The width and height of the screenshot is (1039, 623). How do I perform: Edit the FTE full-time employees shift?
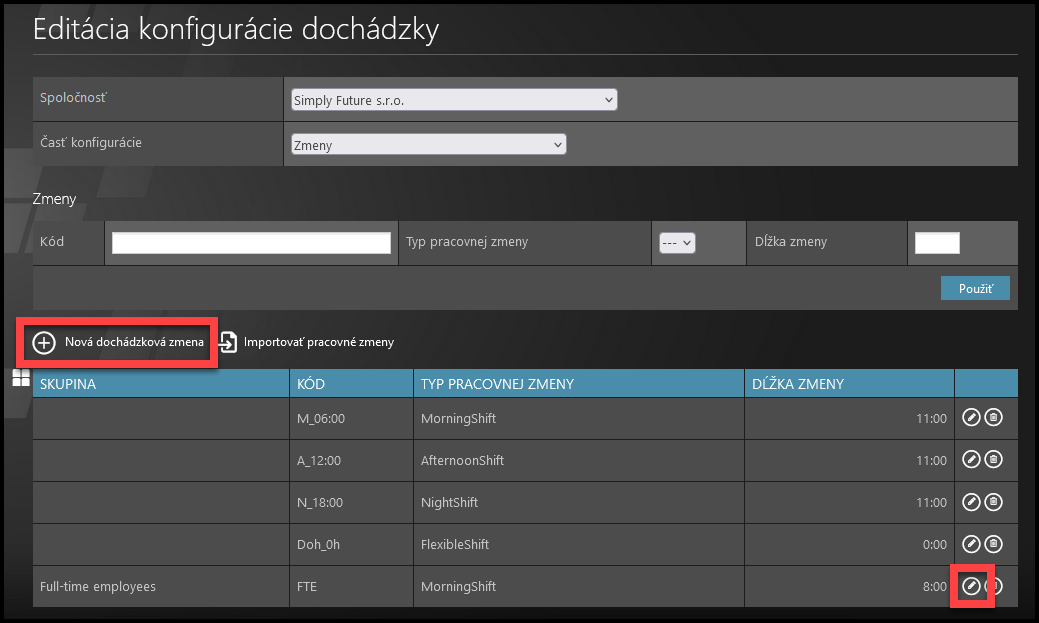[x=970, y=586]
